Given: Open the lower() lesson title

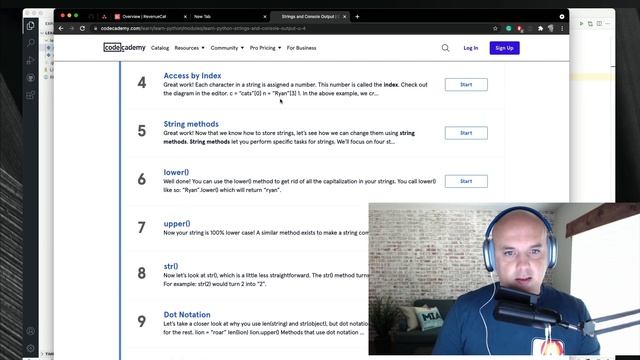Looking at the screenshot, I should tap(176, 172).
